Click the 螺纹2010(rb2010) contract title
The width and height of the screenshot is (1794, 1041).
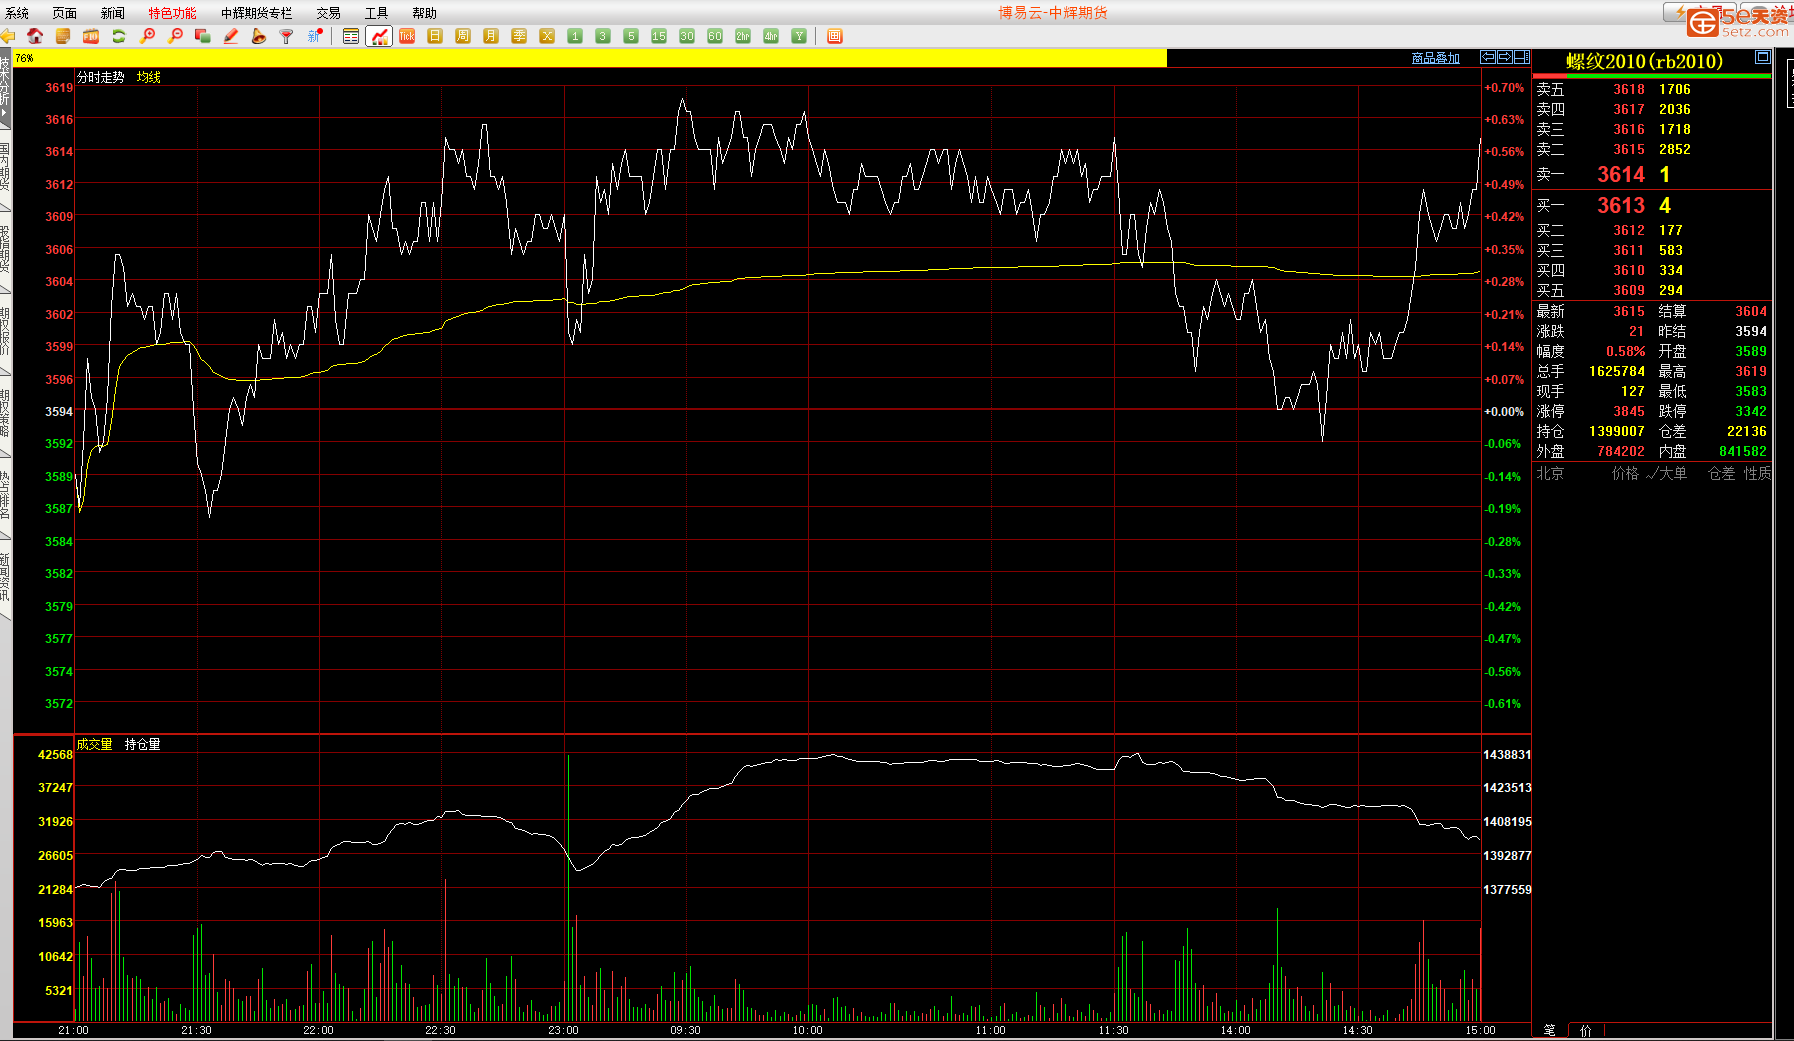[1645, 61]
